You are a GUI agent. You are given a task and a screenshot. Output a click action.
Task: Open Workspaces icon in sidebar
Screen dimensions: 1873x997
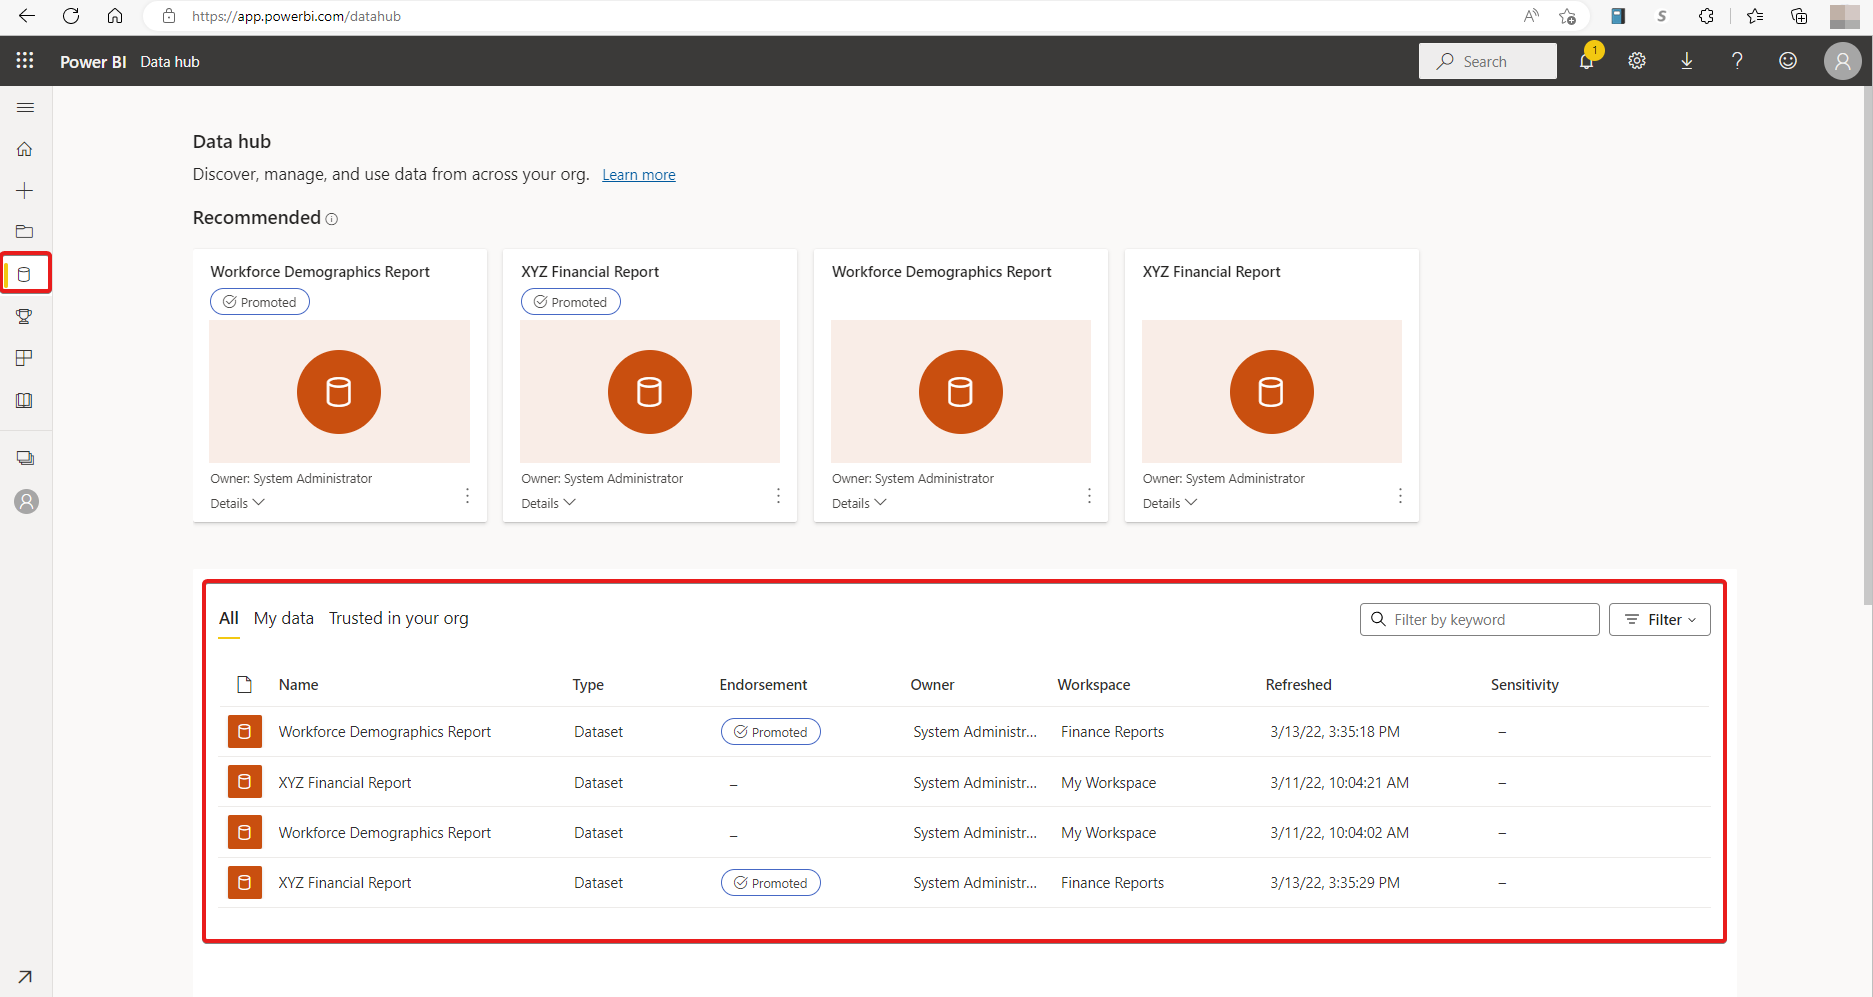[x=25, y=458]
